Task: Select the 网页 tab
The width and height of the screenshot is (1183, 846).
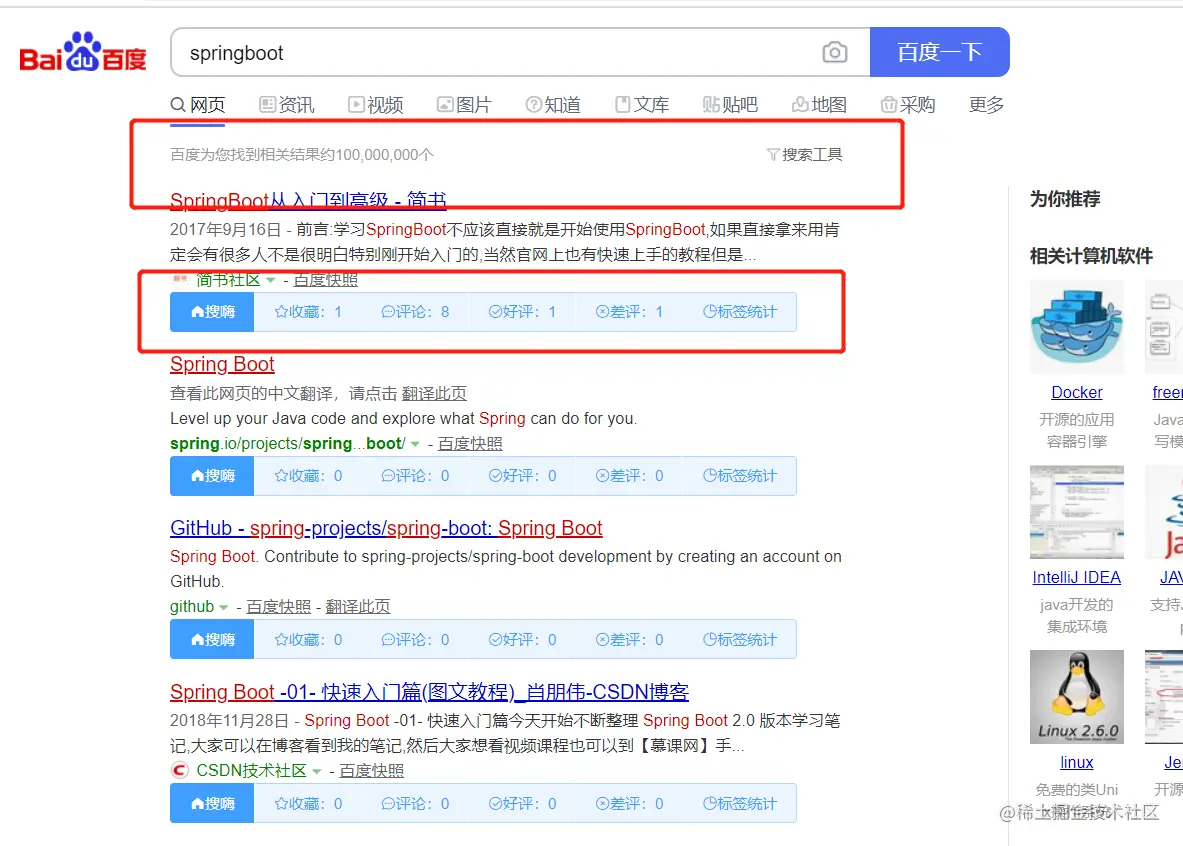Action: click(x=198, y=105)
